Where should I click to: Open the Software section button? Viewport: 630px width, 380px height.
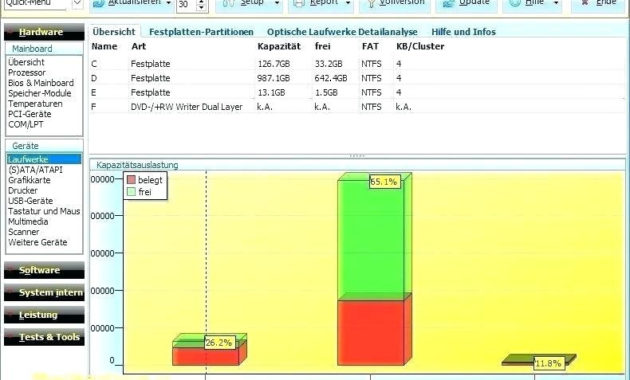tap(44, 270)
